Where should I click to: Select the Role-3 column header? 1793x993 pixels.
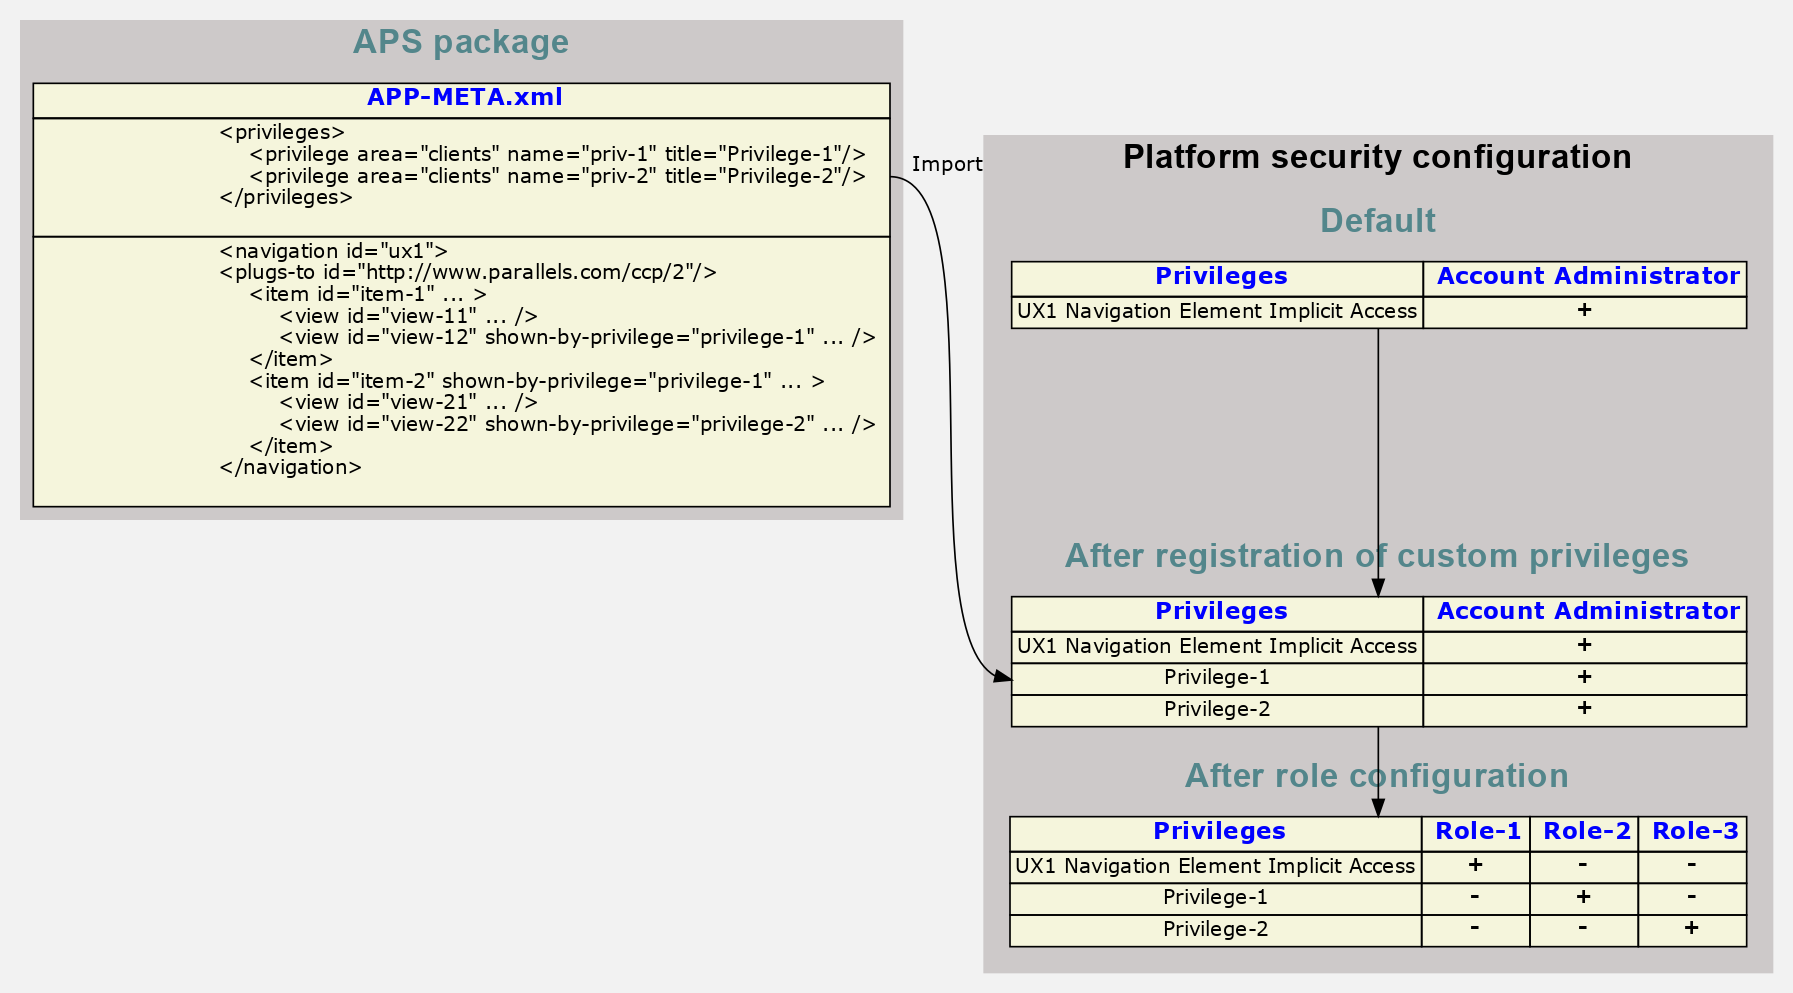(x=1694, y=831)
